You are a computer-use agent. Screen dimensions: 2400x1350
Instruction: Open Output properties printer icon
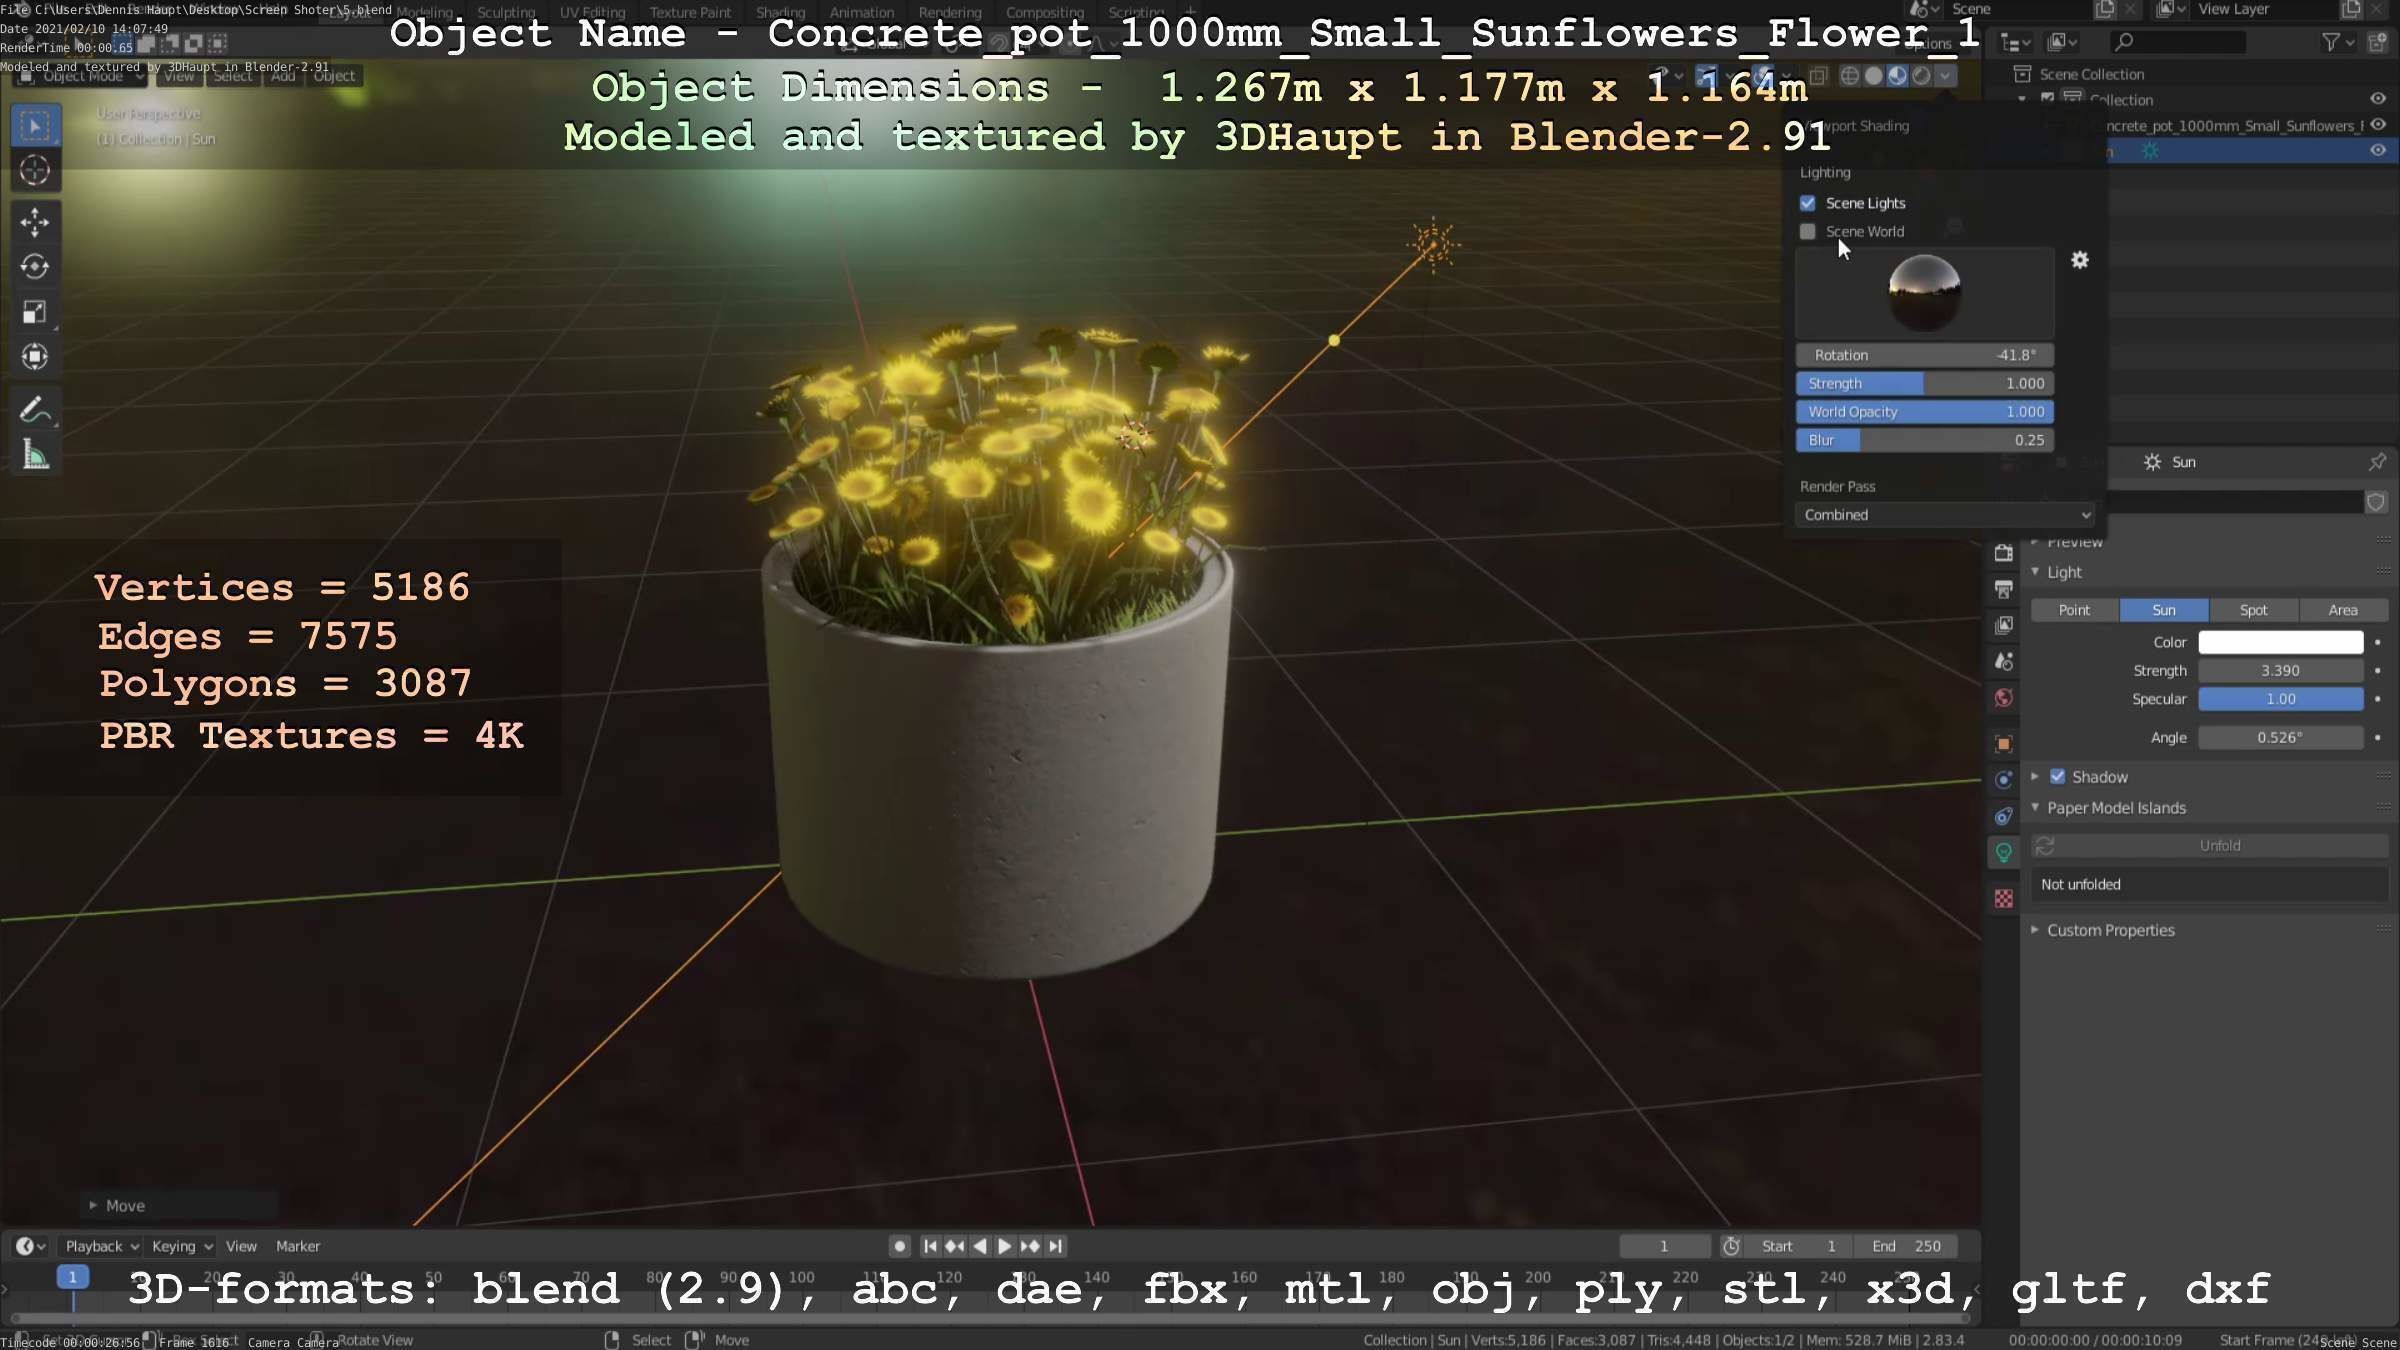(x=2003, y=589)
